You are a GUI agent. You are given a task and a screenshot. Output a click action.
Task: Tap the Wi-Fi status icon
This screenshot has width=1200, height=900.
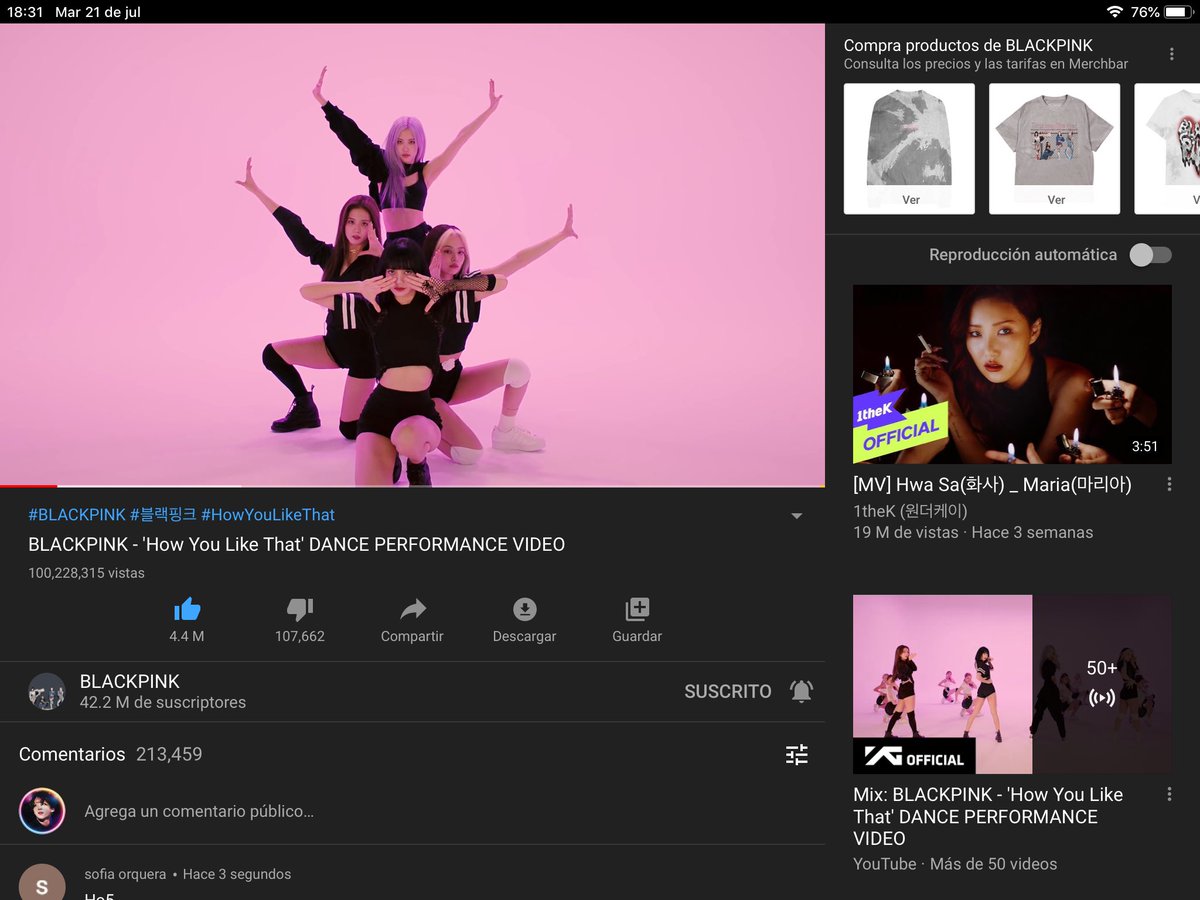pyautogui.click(x=1115, y=12)
